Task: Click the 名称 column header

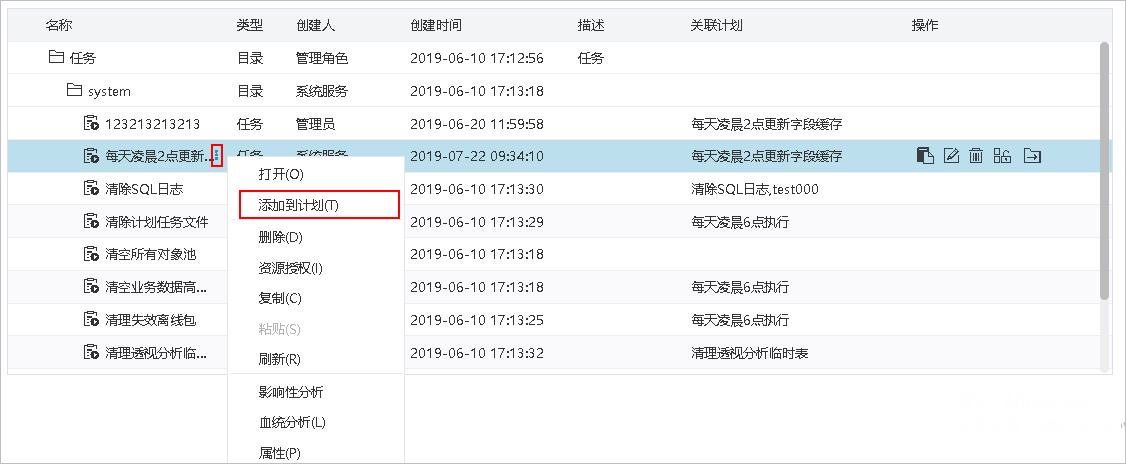Action: click(x=59, y=25)
